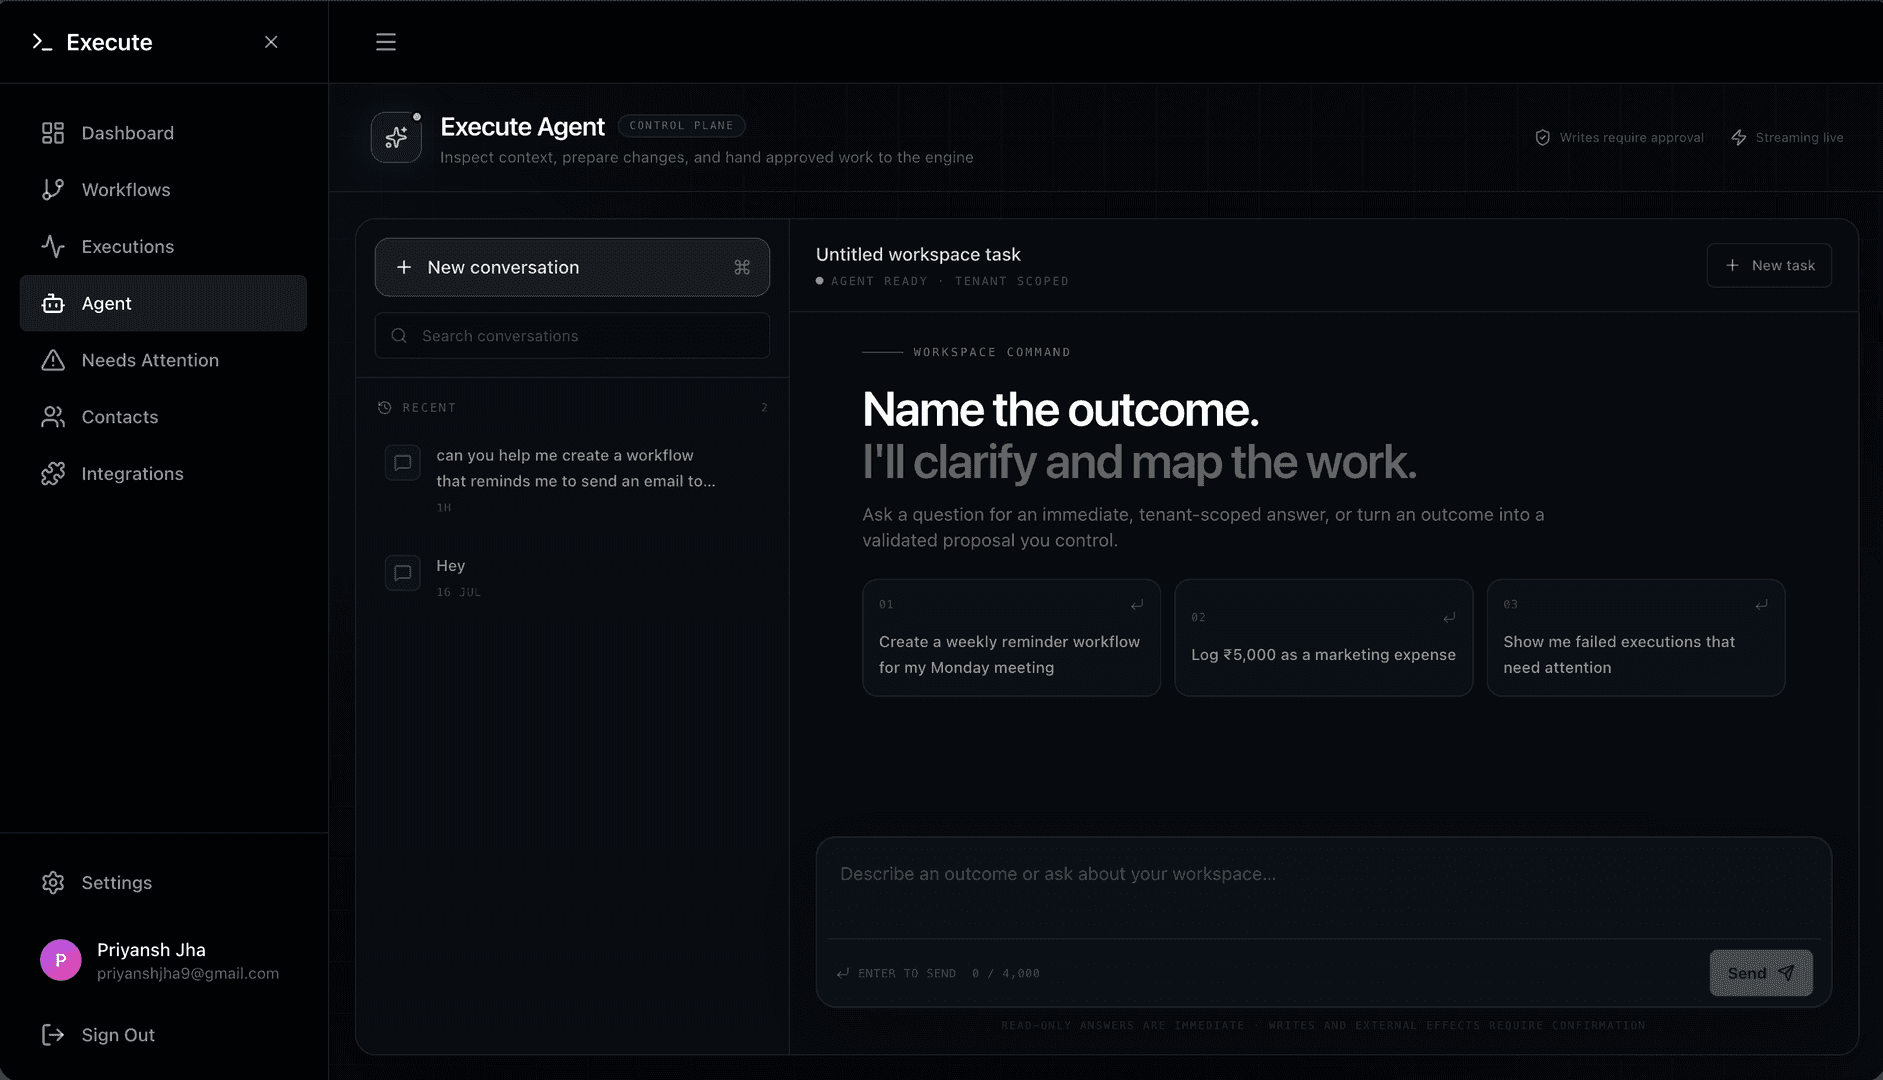
Task: Click the Contacts people icon
Action: 53,417
